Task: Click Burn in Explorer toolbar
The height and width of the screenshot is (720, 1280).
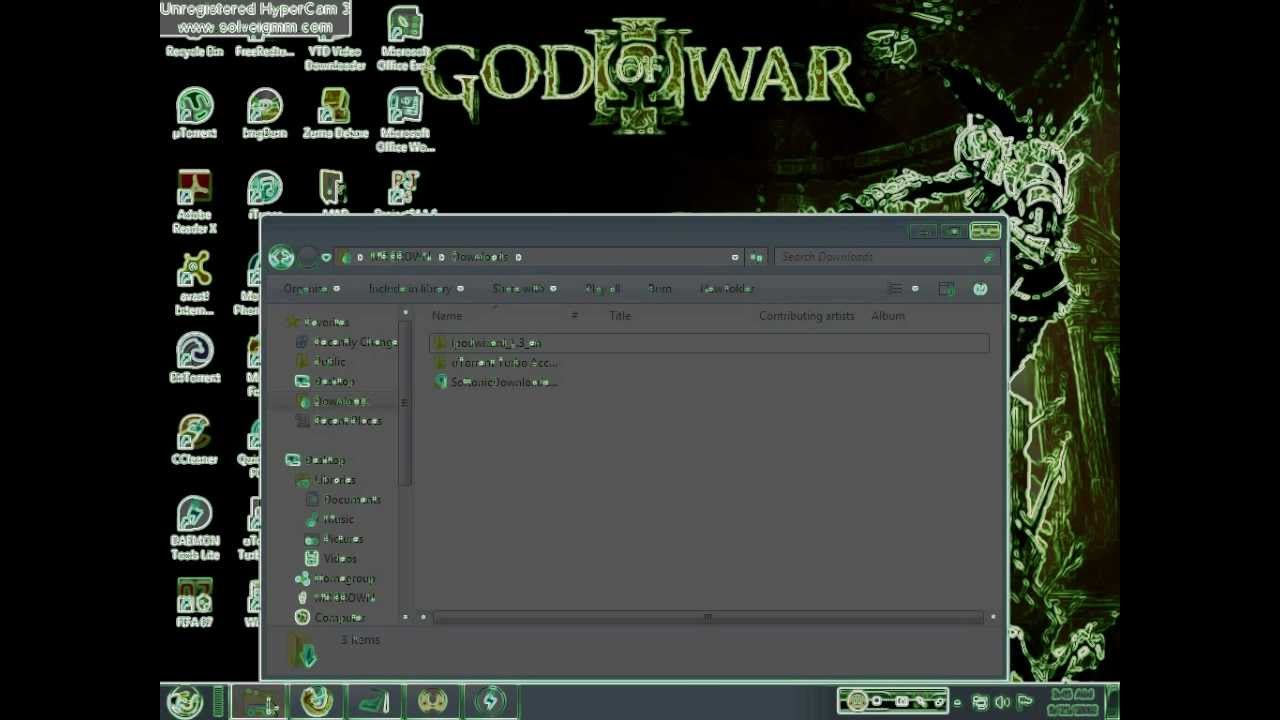Action: tap(659, 289)
